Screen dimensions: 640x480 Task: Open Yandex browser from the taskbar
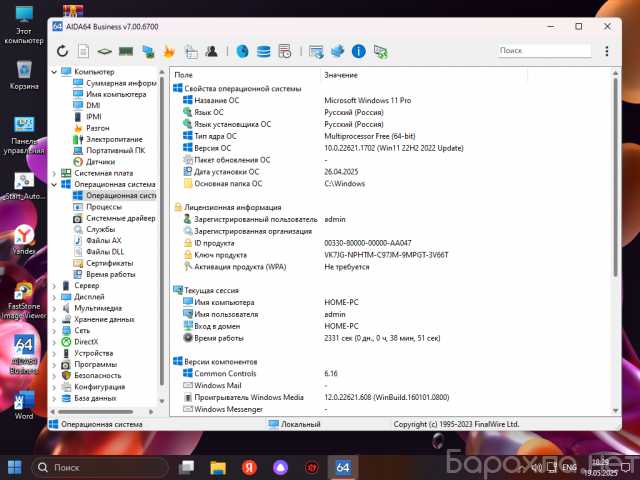pos(249,467)
